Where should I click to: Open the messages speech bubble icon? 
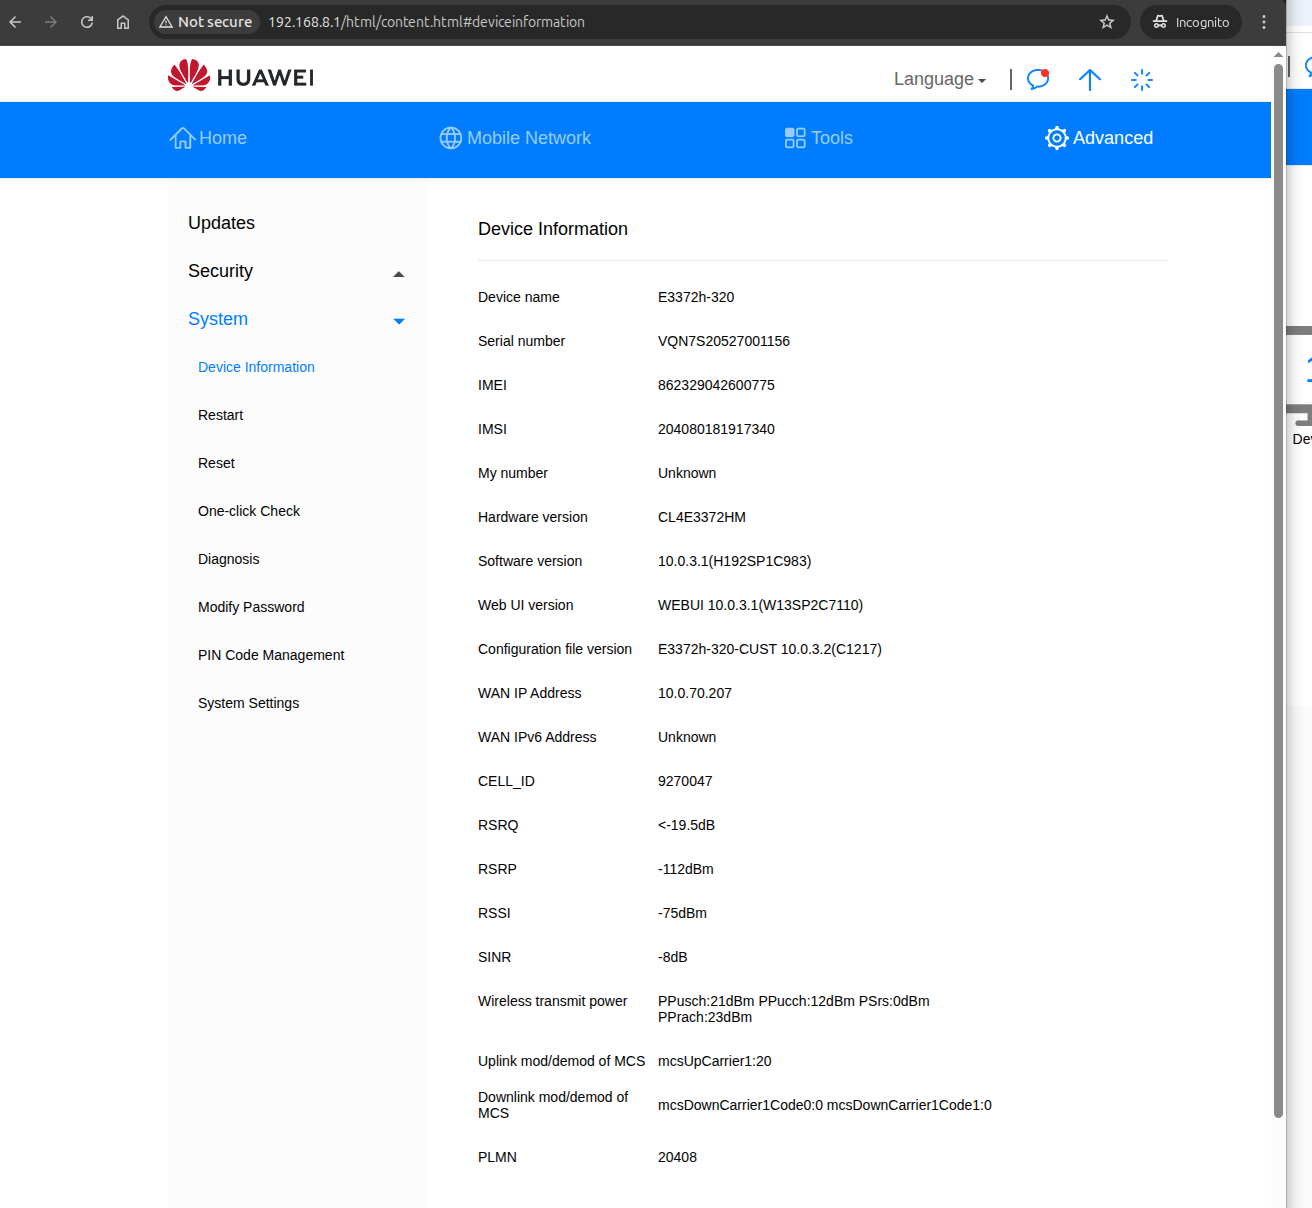[x=1038, y=79]
